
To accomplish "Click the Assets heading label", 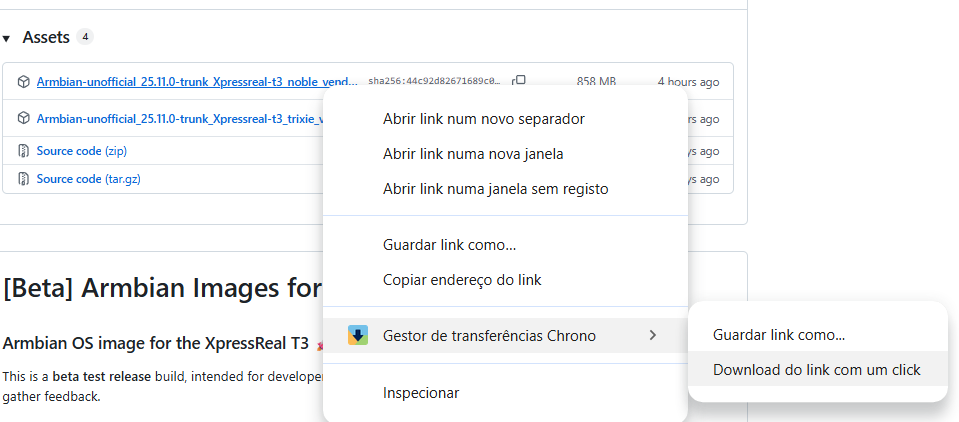I will 46,37.
